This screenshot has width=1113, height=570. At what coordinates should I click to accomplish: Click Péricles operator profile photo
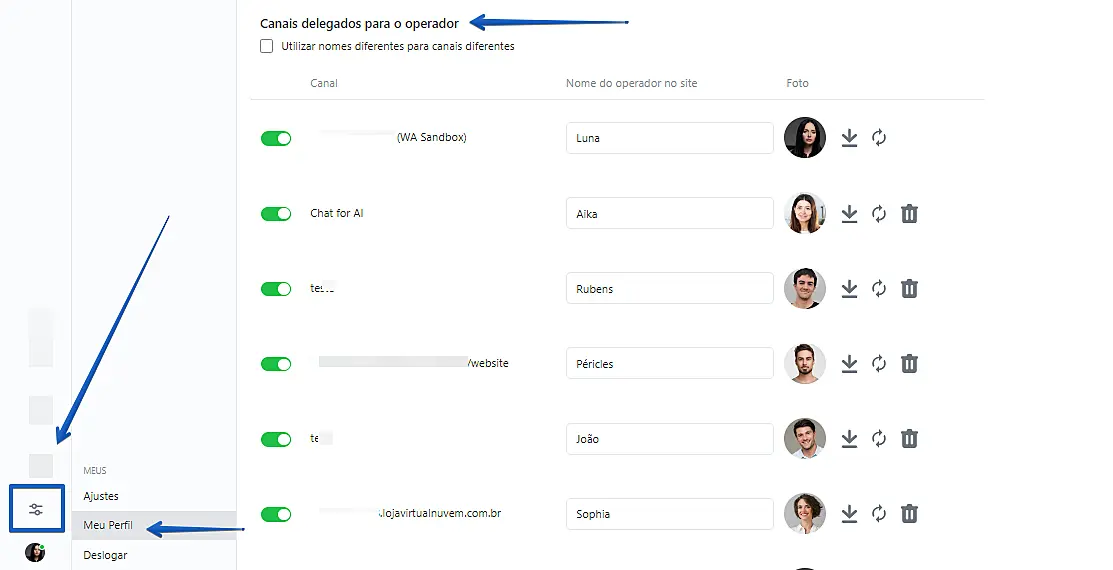(805, 364)
